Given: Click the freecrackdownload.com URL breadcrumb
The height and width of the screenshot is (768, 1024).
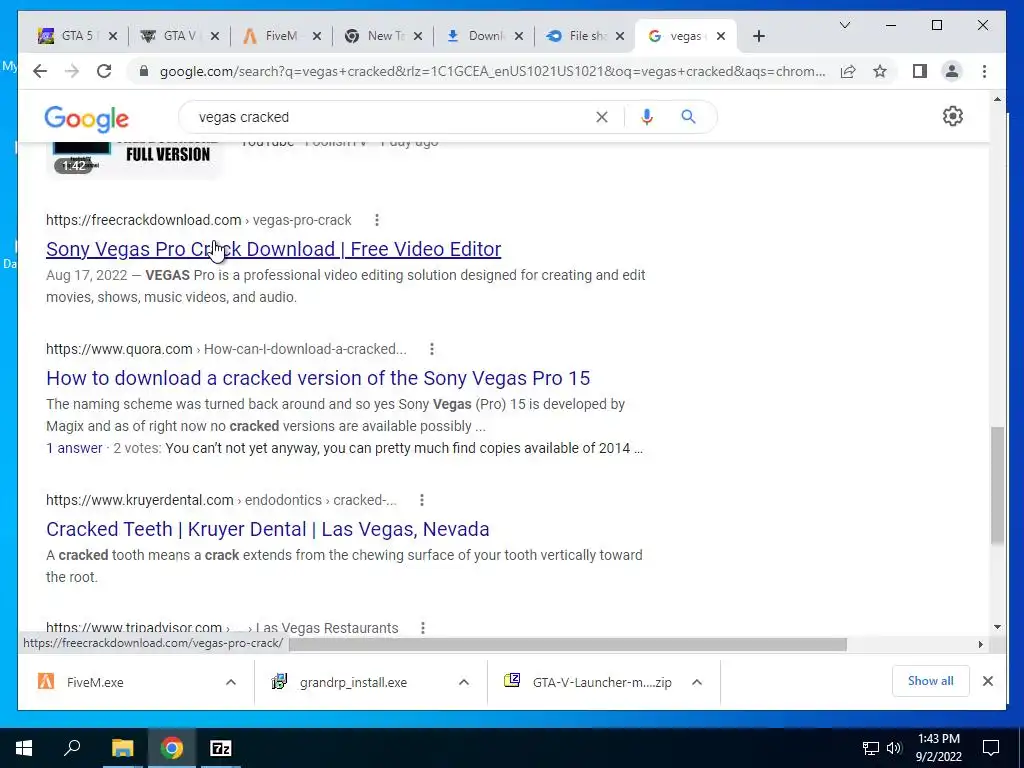Looking at the screenshot, I should point(199,220).
